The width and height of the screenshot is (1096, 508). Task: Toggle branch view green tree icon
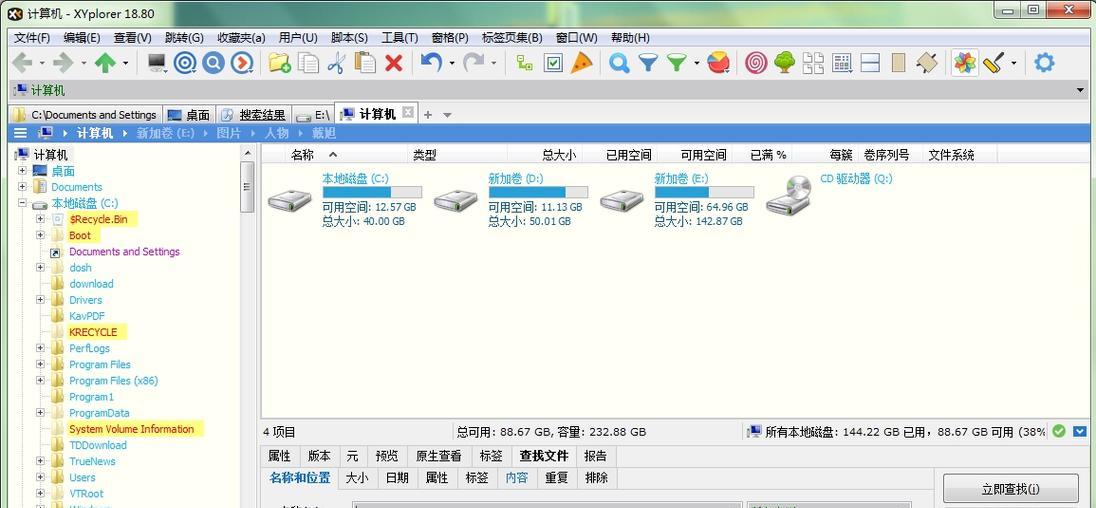click(x=524, y=63)
